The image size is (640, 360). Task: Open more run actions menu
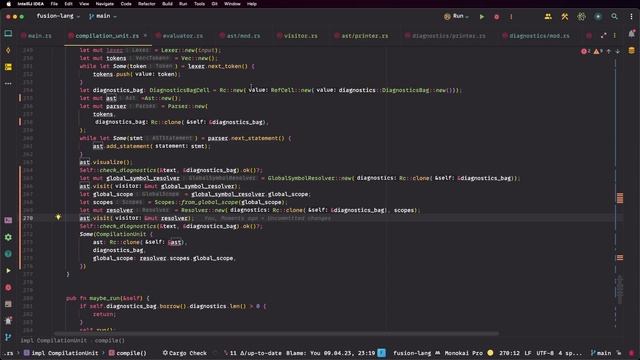pyautogui.click(x=511, y=17)
